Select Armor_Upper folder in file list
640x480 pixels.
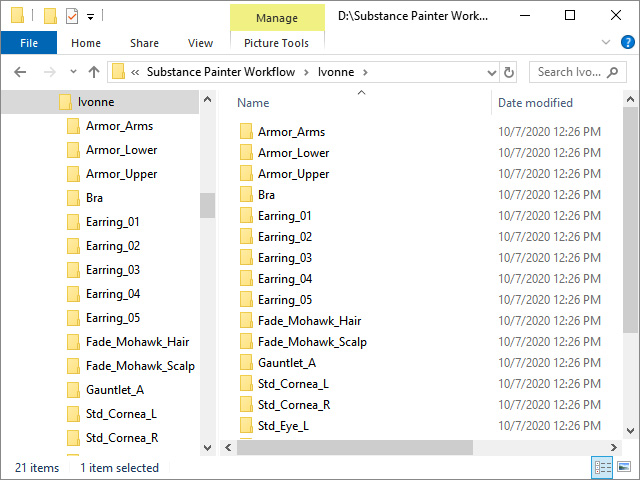(x=293, y=174)
